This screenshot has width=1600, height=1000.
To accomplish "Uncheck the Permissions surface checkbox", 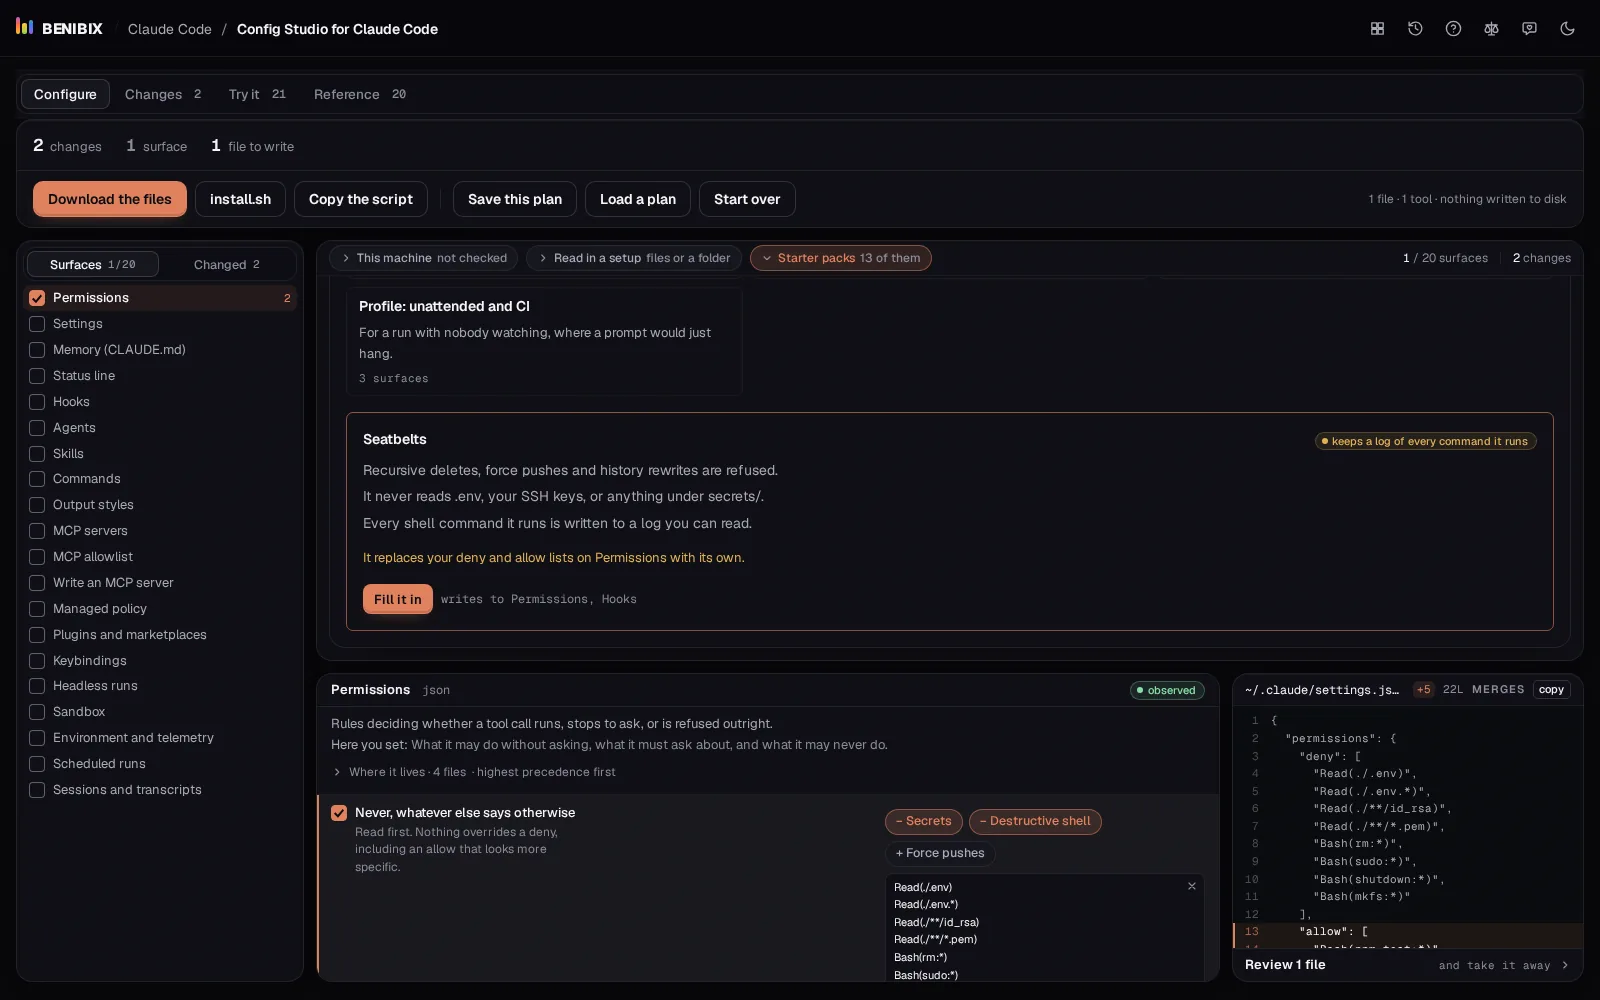I will 37,298.
